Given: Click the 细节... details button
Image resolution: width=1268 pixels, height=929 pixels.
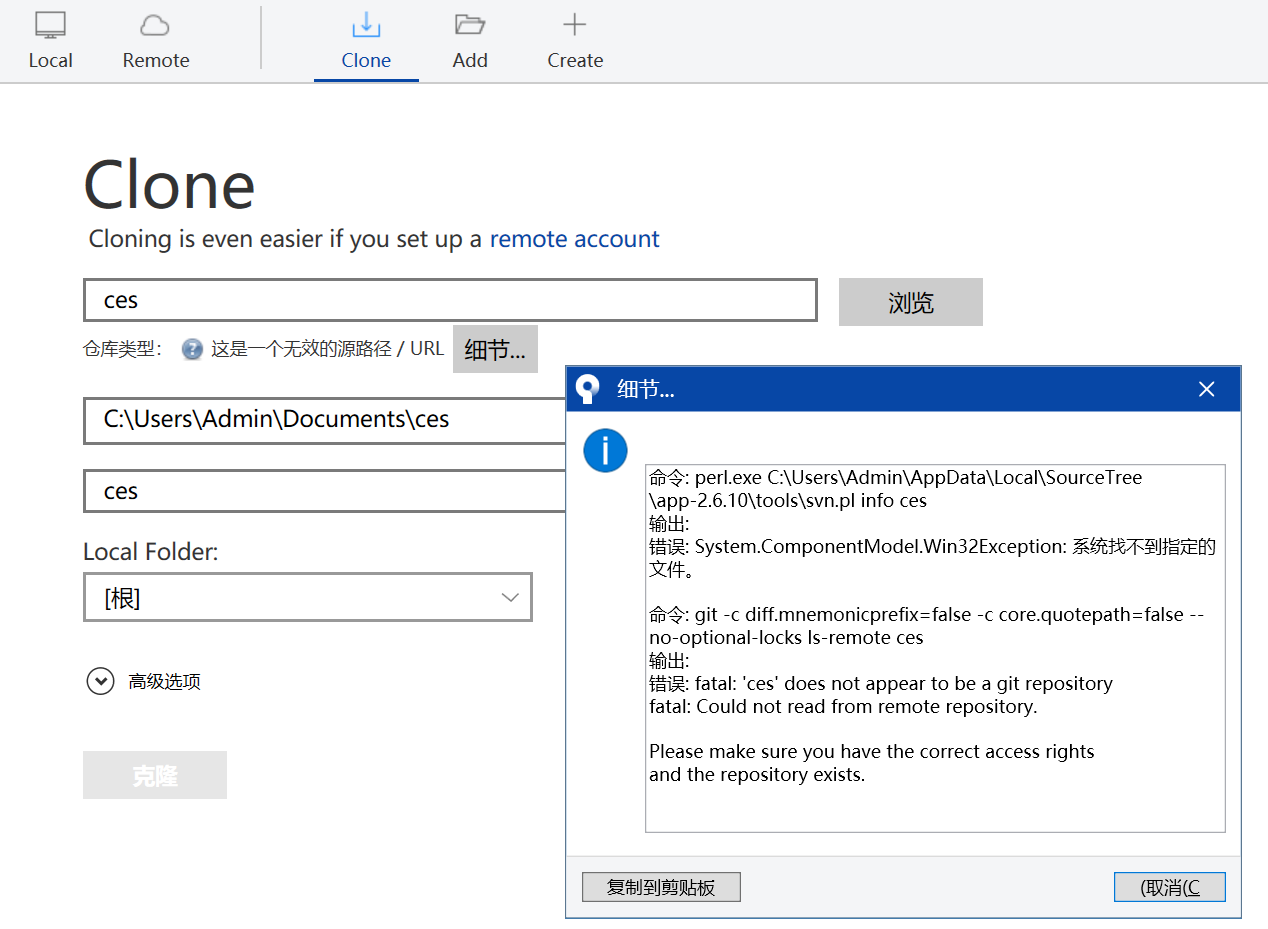Looking at the screenshot, I should (495, 349).
